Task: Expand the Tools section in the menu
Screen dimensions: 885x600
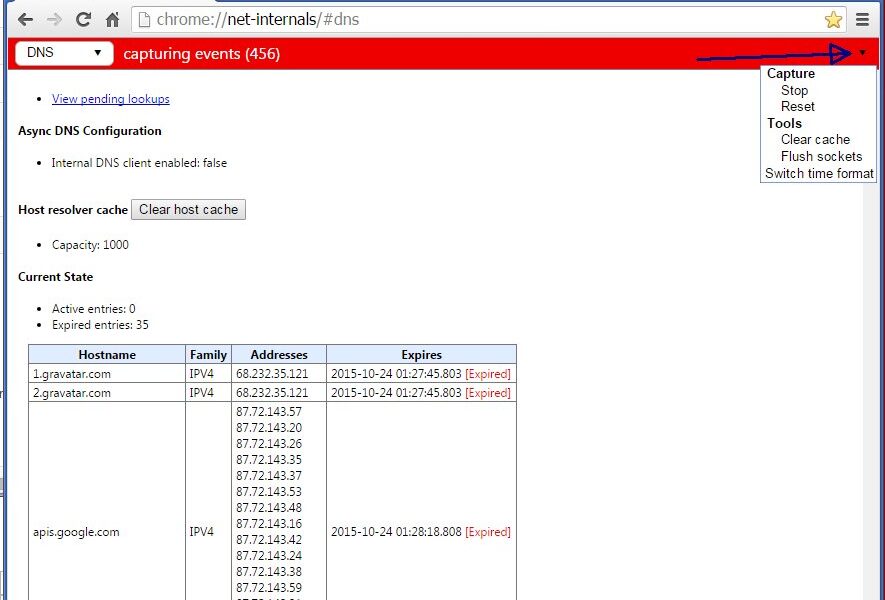Action: point(784,123)
